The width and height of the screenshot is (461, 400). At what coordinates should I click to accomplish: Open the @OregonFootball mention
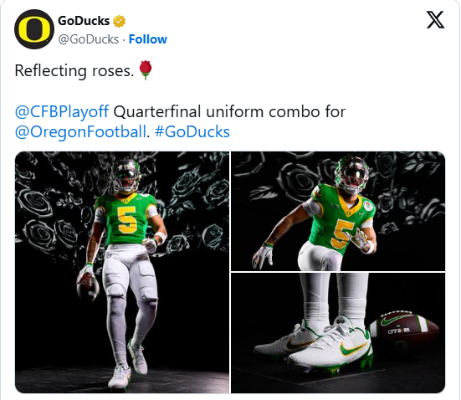[x=81, y=132]
